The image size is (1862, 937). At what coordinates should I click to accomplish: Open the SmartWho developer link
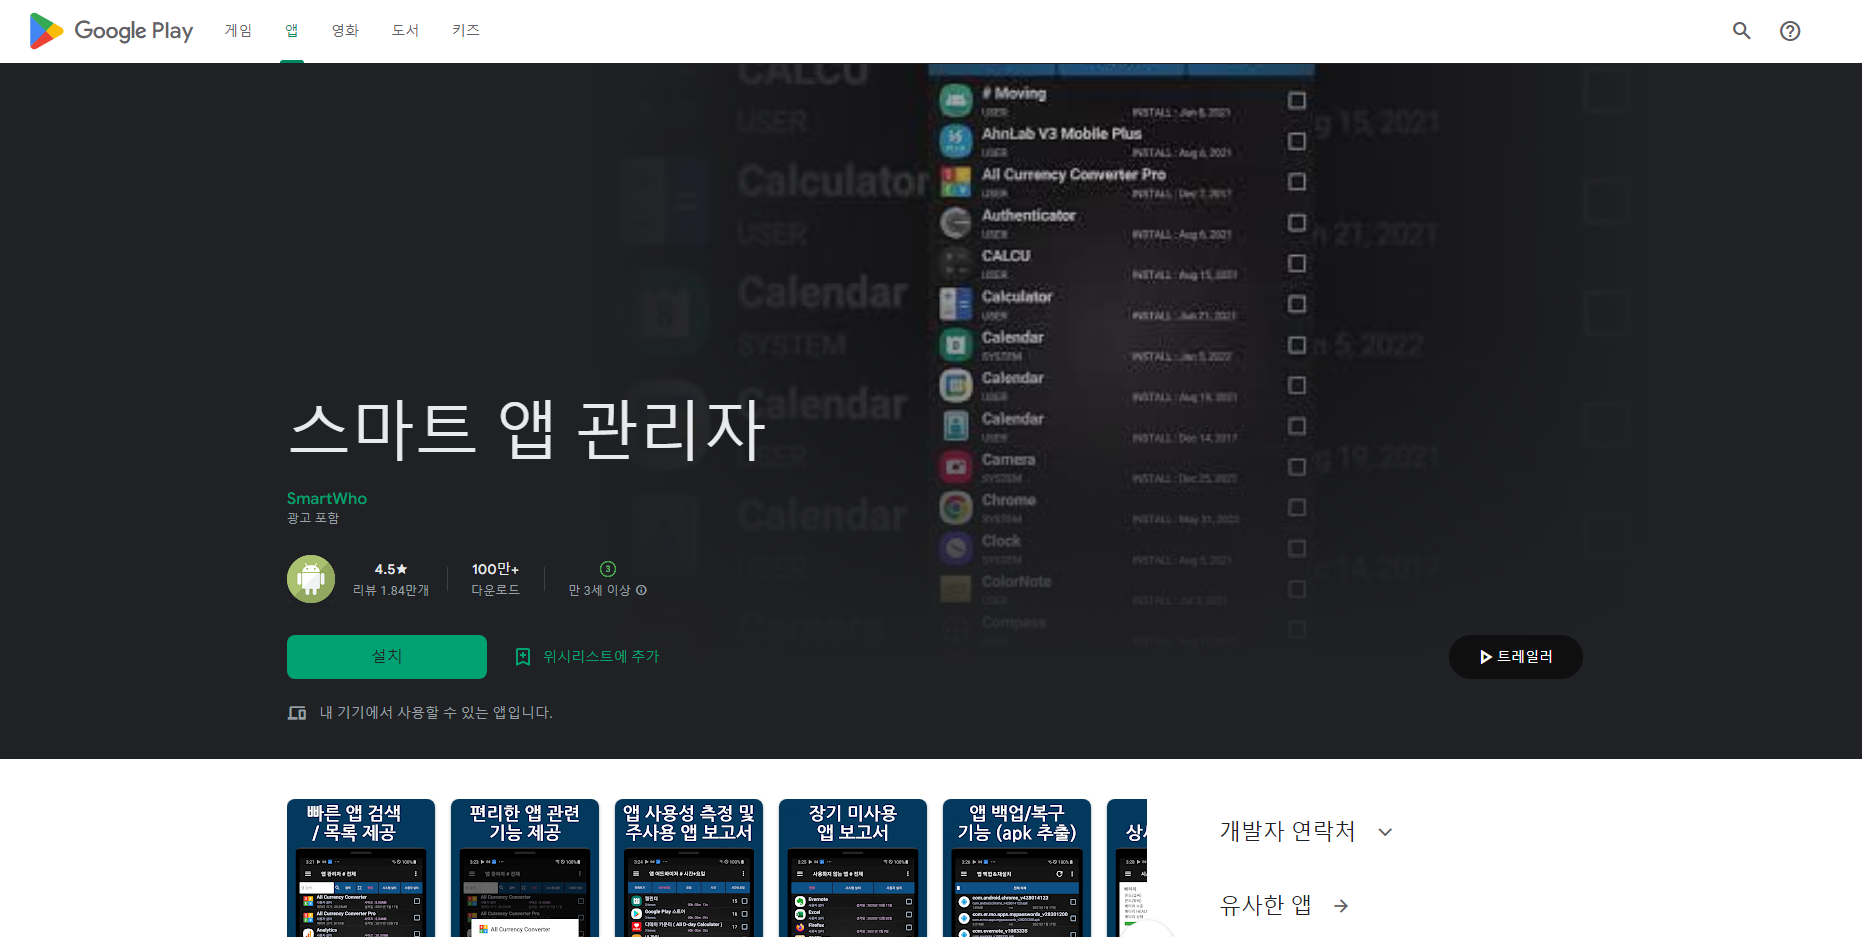(x=326, y=498)
